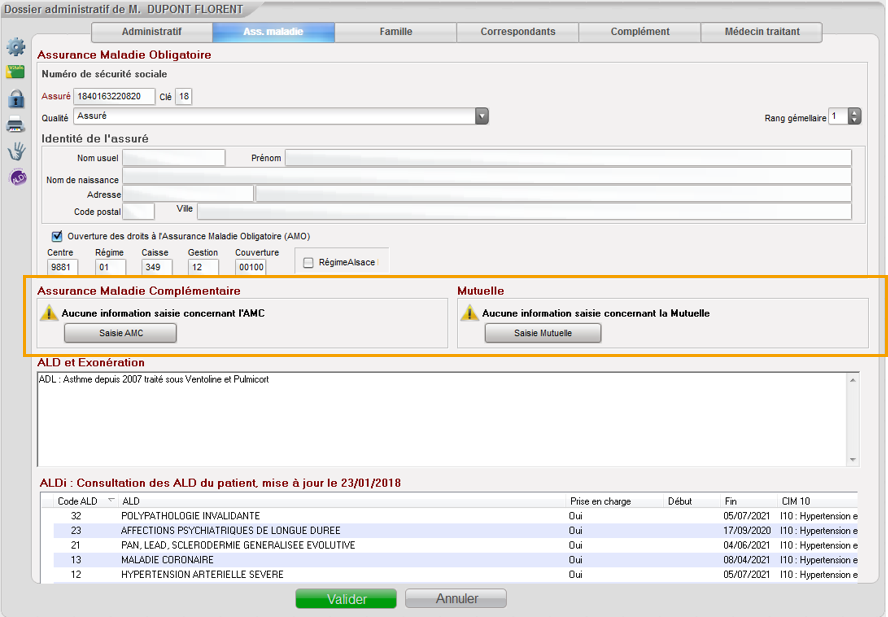
Task: Switch to the Famille tab
Action: [x=395, y=32]
